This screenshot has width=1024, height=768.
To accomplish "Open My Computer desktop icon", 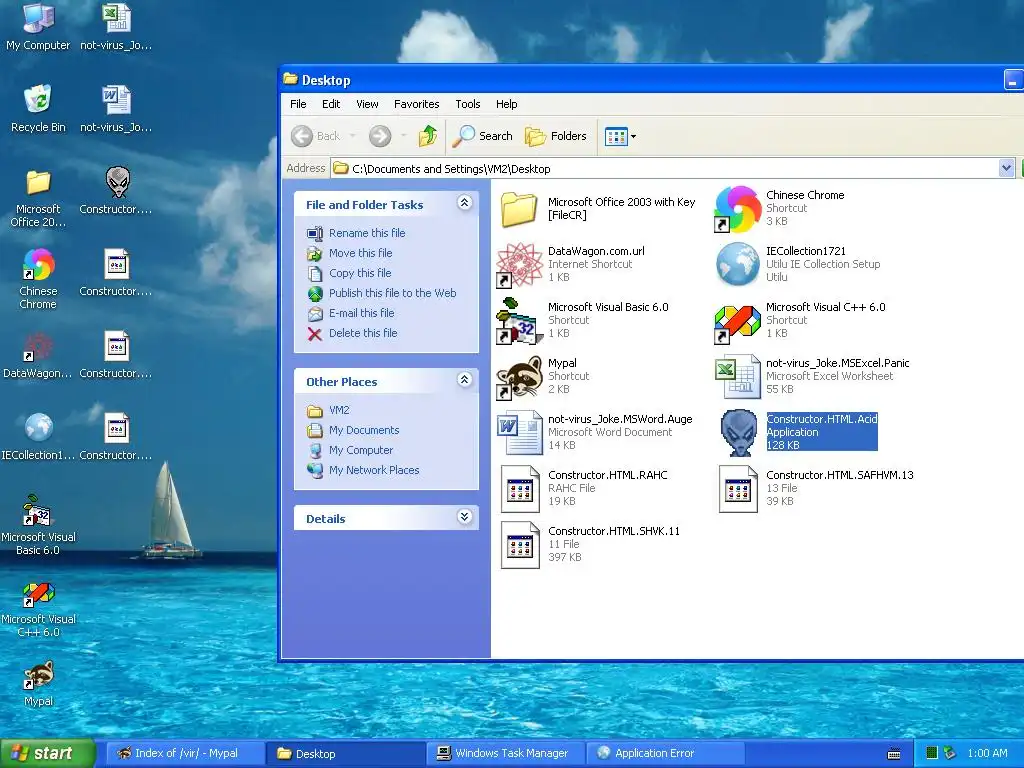I will [x=38, y=26].
